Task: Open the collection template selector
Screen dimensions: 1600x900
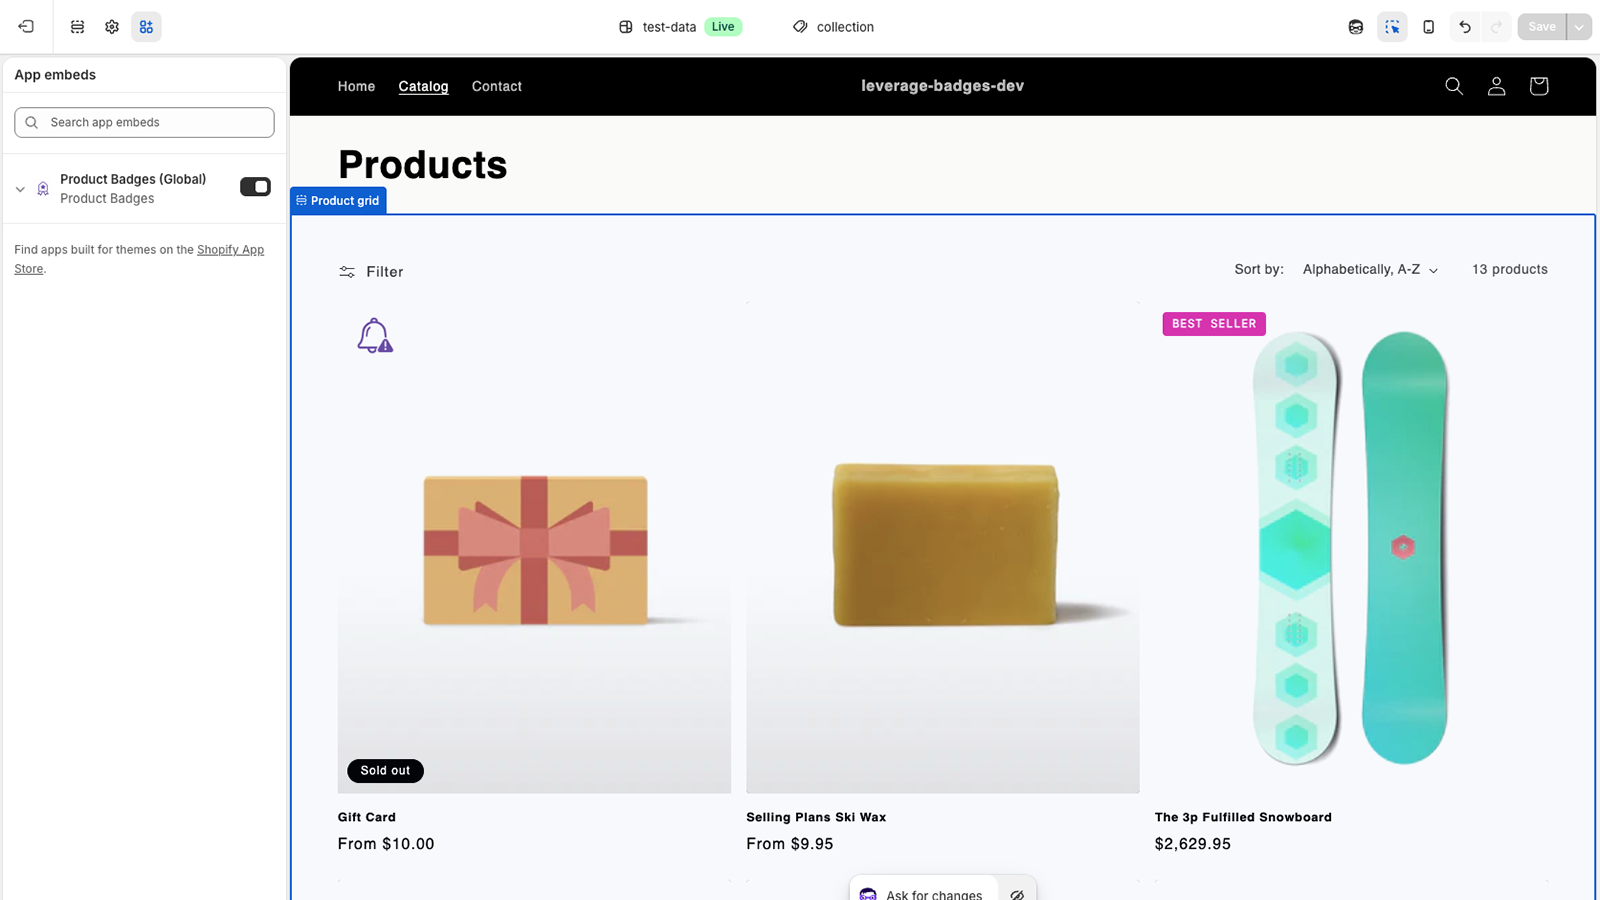Action: (x=833, y=27)
